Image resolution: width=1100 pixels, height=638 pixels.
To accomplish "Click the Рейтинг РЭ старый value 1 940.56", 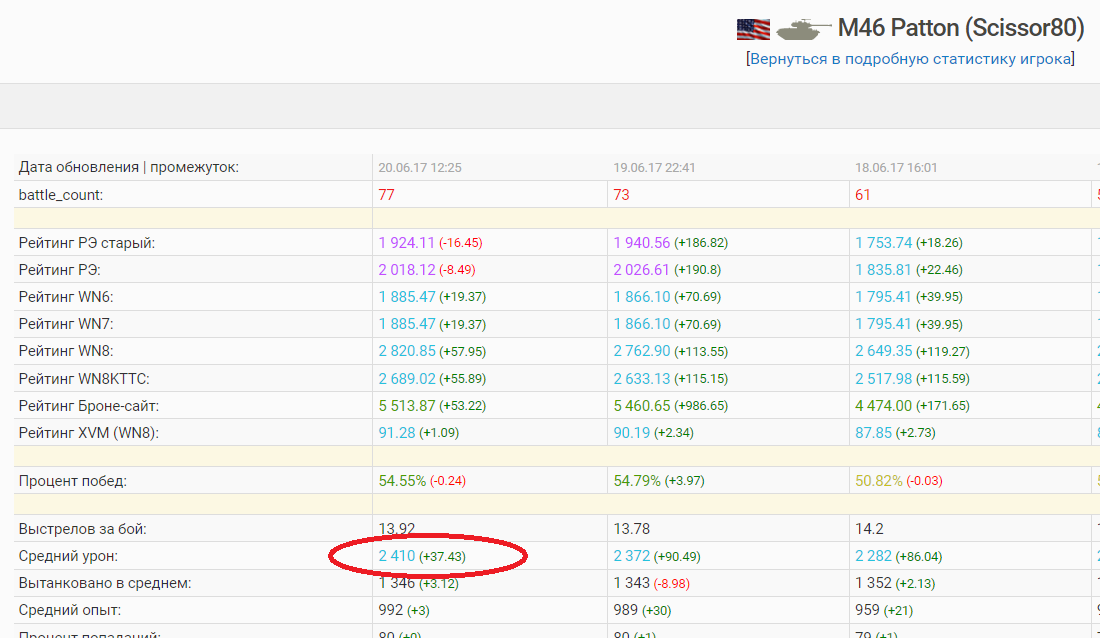I will point(642,243).
